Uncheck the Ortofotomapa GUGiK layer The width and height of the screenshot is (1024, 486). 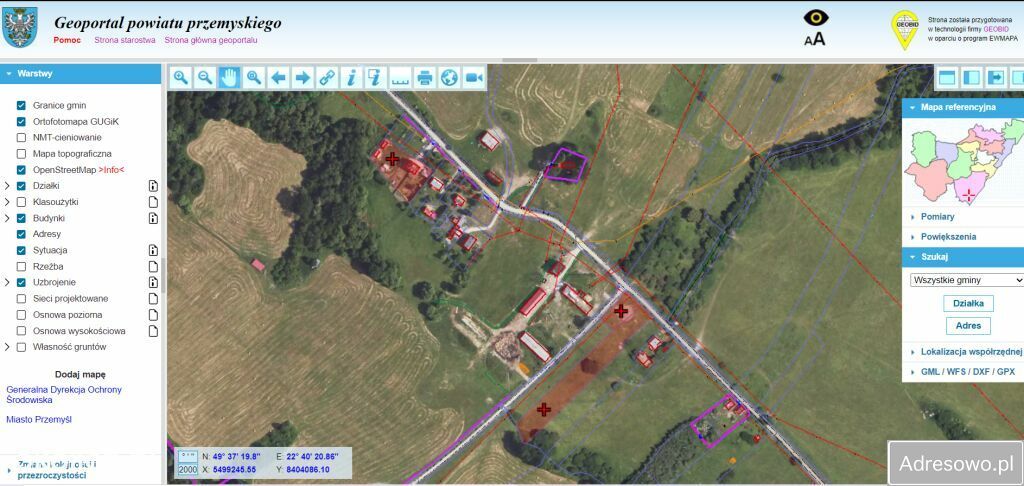click(x=21, y=122)
